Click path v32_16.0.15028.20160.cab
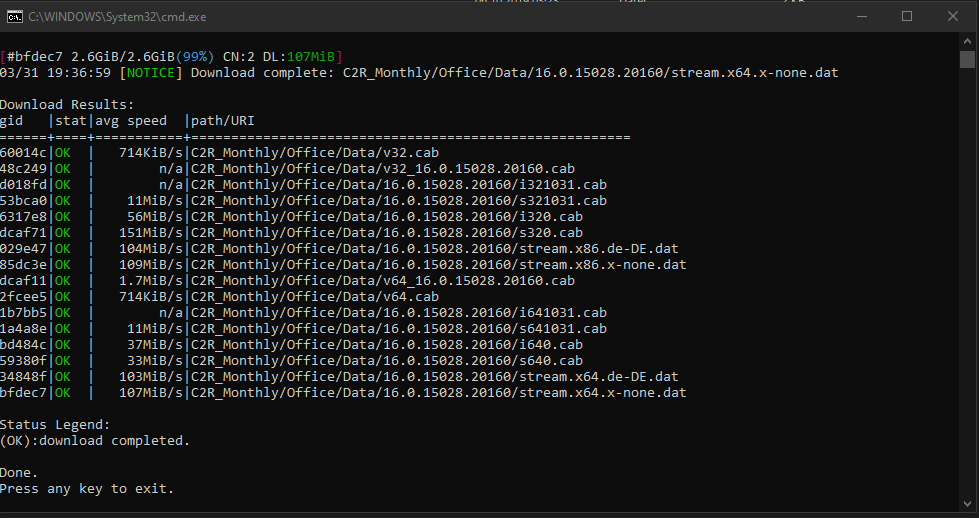 [x=383, y=169]
